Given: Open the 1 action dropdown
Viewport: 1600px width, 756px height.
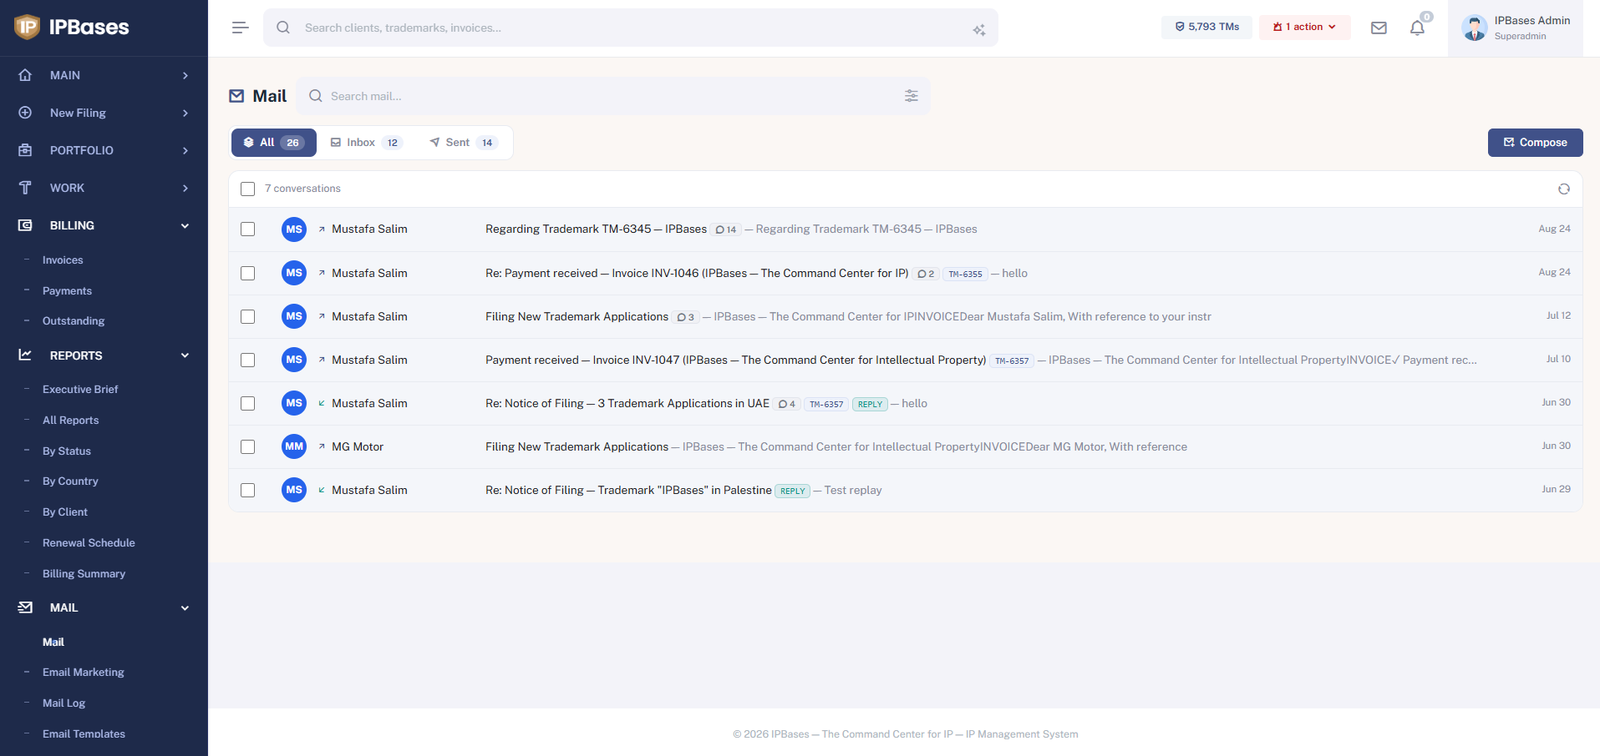Looking at the screenshot, I should pyautogui.click(x=1304, y=27).
